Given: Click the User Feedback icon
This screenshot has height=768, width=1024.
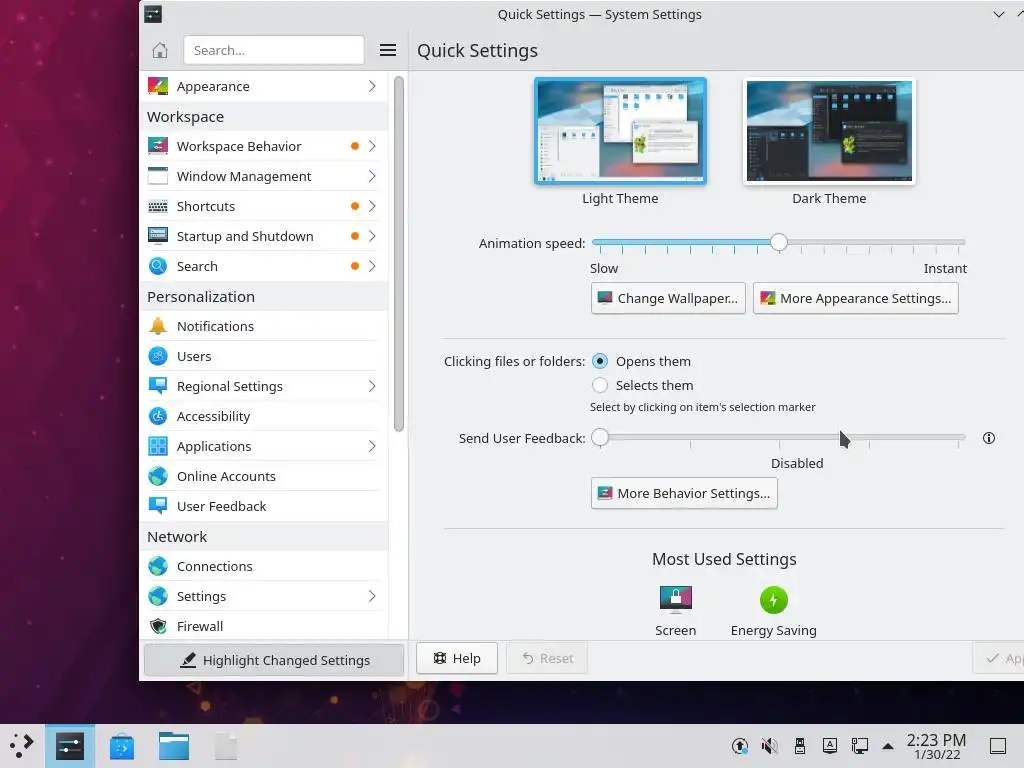Looking at the screenshot, I should coord(158,506).
